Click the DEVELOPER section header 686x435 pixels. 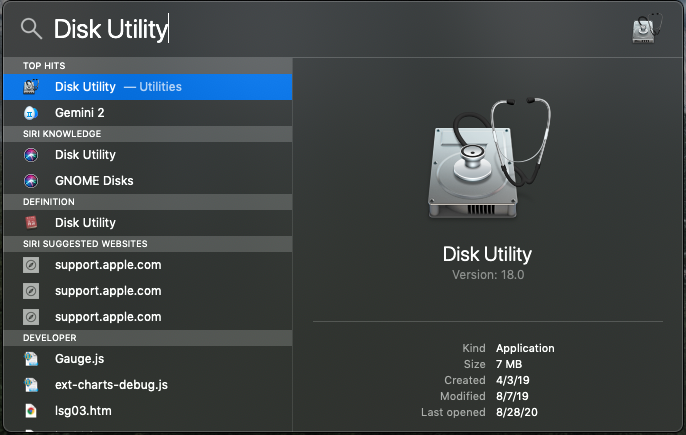[148, 338]
